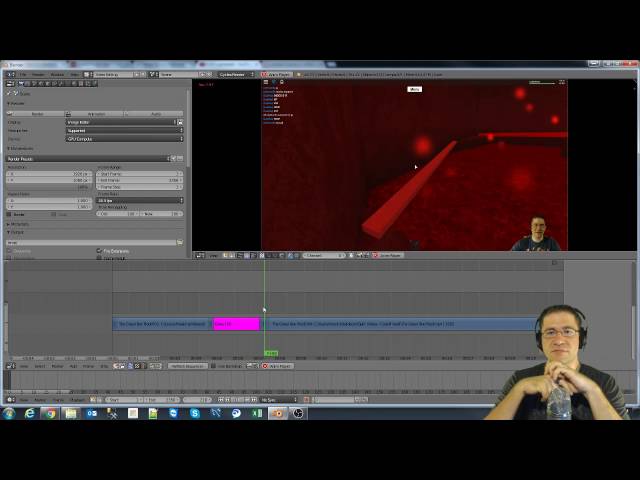Click End Frame field in Frame Range

(x=140, y=180)
